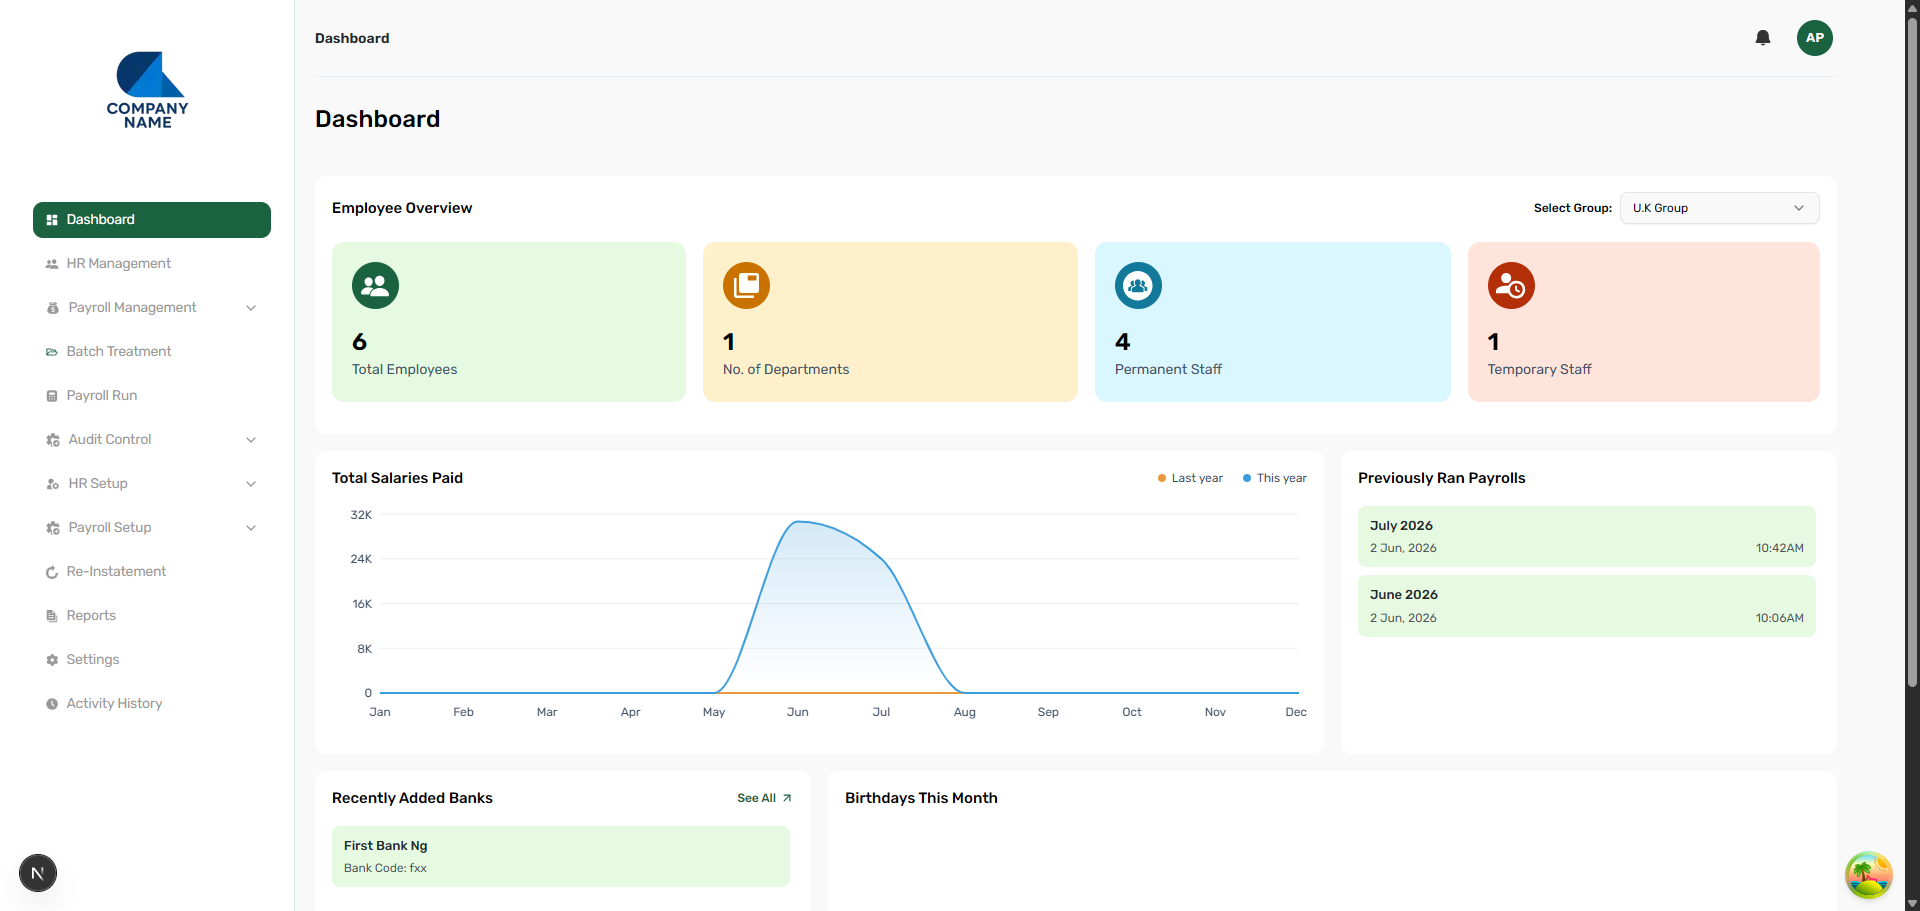Viewport: 1920px width, 911px height.
Task: Click the 32K axis value
Action: [x=361, y=515]
